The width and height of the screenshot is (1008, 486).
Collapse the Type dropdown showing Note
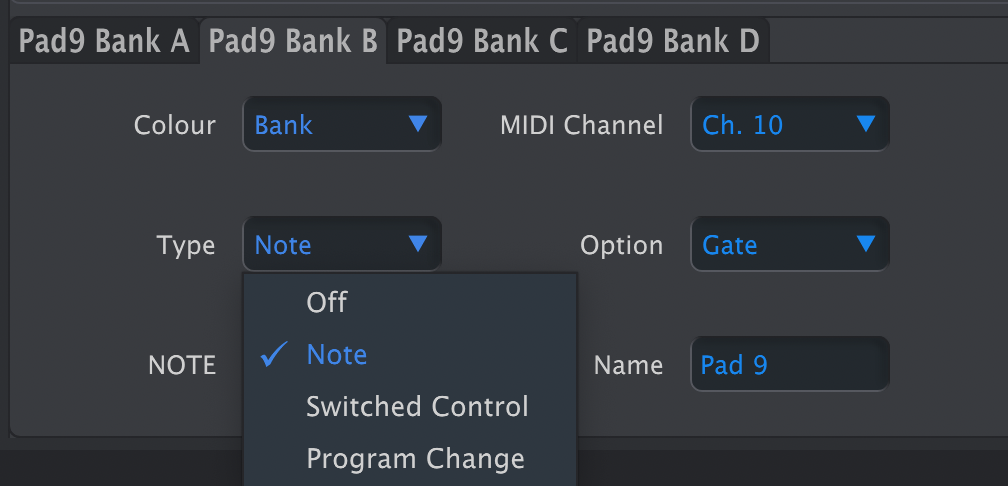342,244
